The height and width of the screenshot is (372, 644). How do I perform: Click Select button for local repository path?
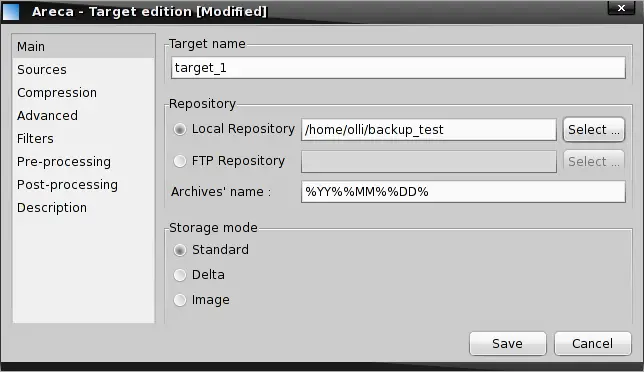point(594,130)
